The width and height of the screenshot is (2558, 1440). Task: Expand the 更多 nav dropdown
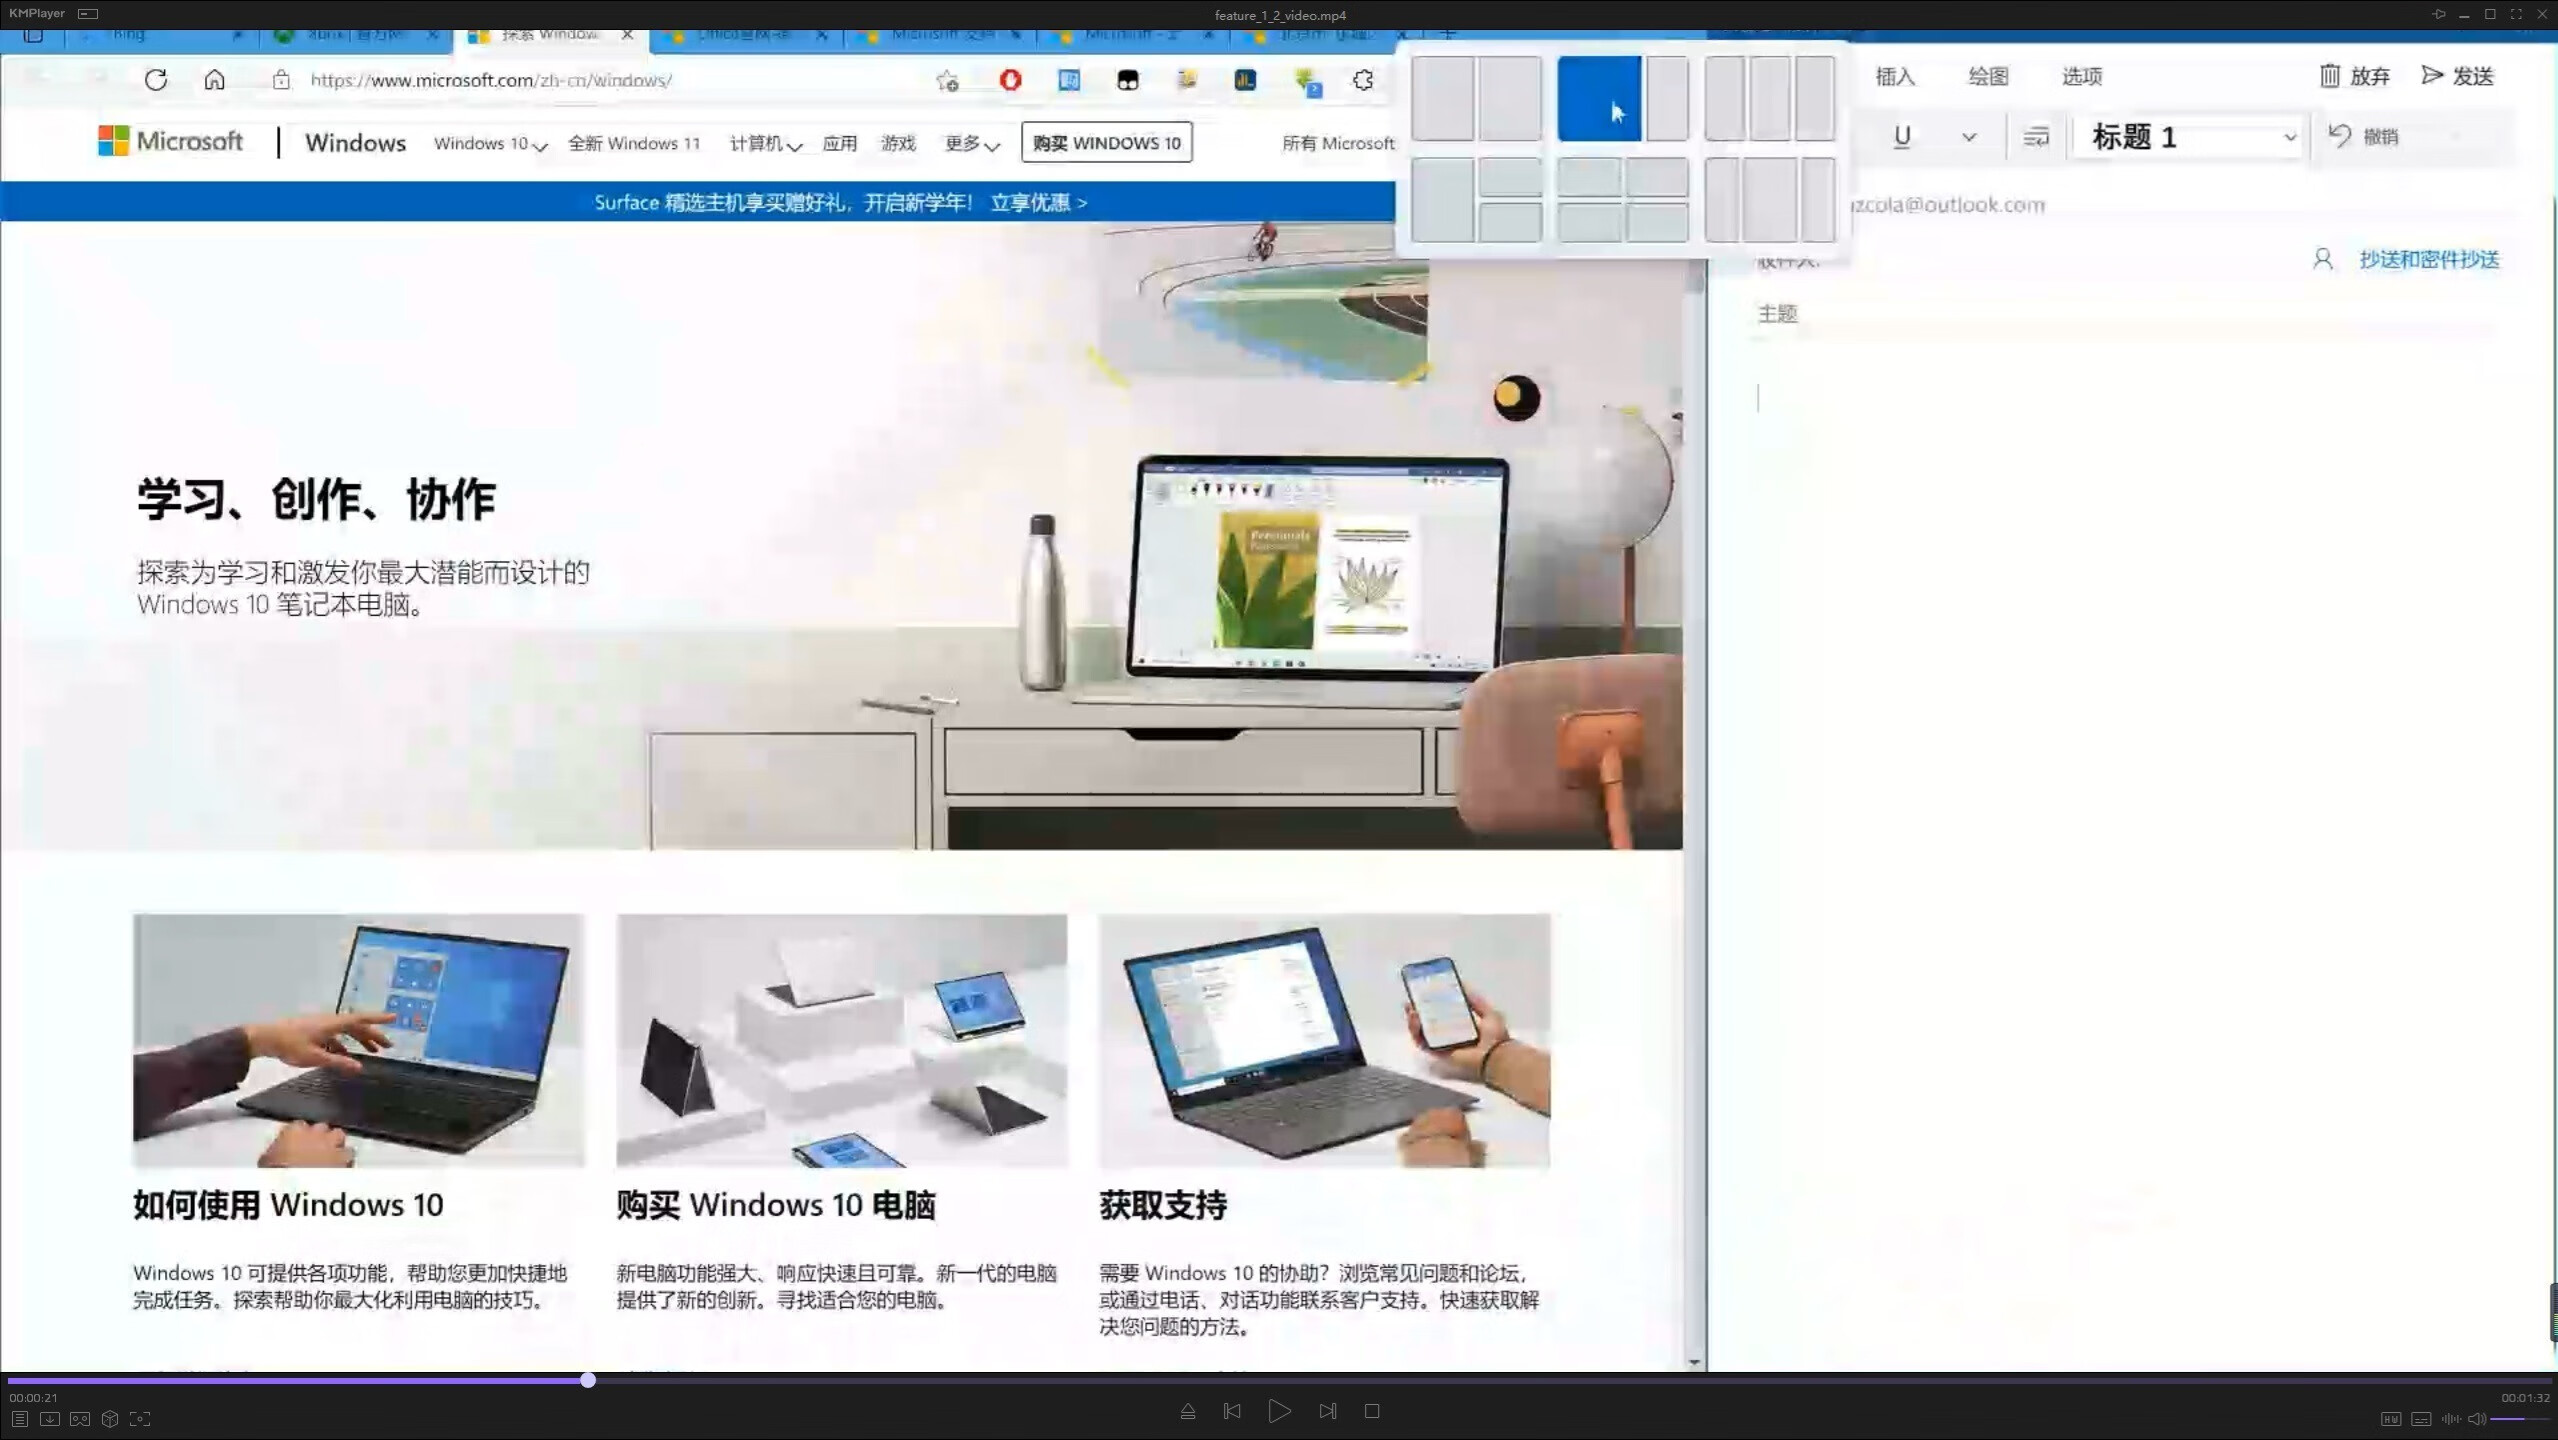coord(972,143)
